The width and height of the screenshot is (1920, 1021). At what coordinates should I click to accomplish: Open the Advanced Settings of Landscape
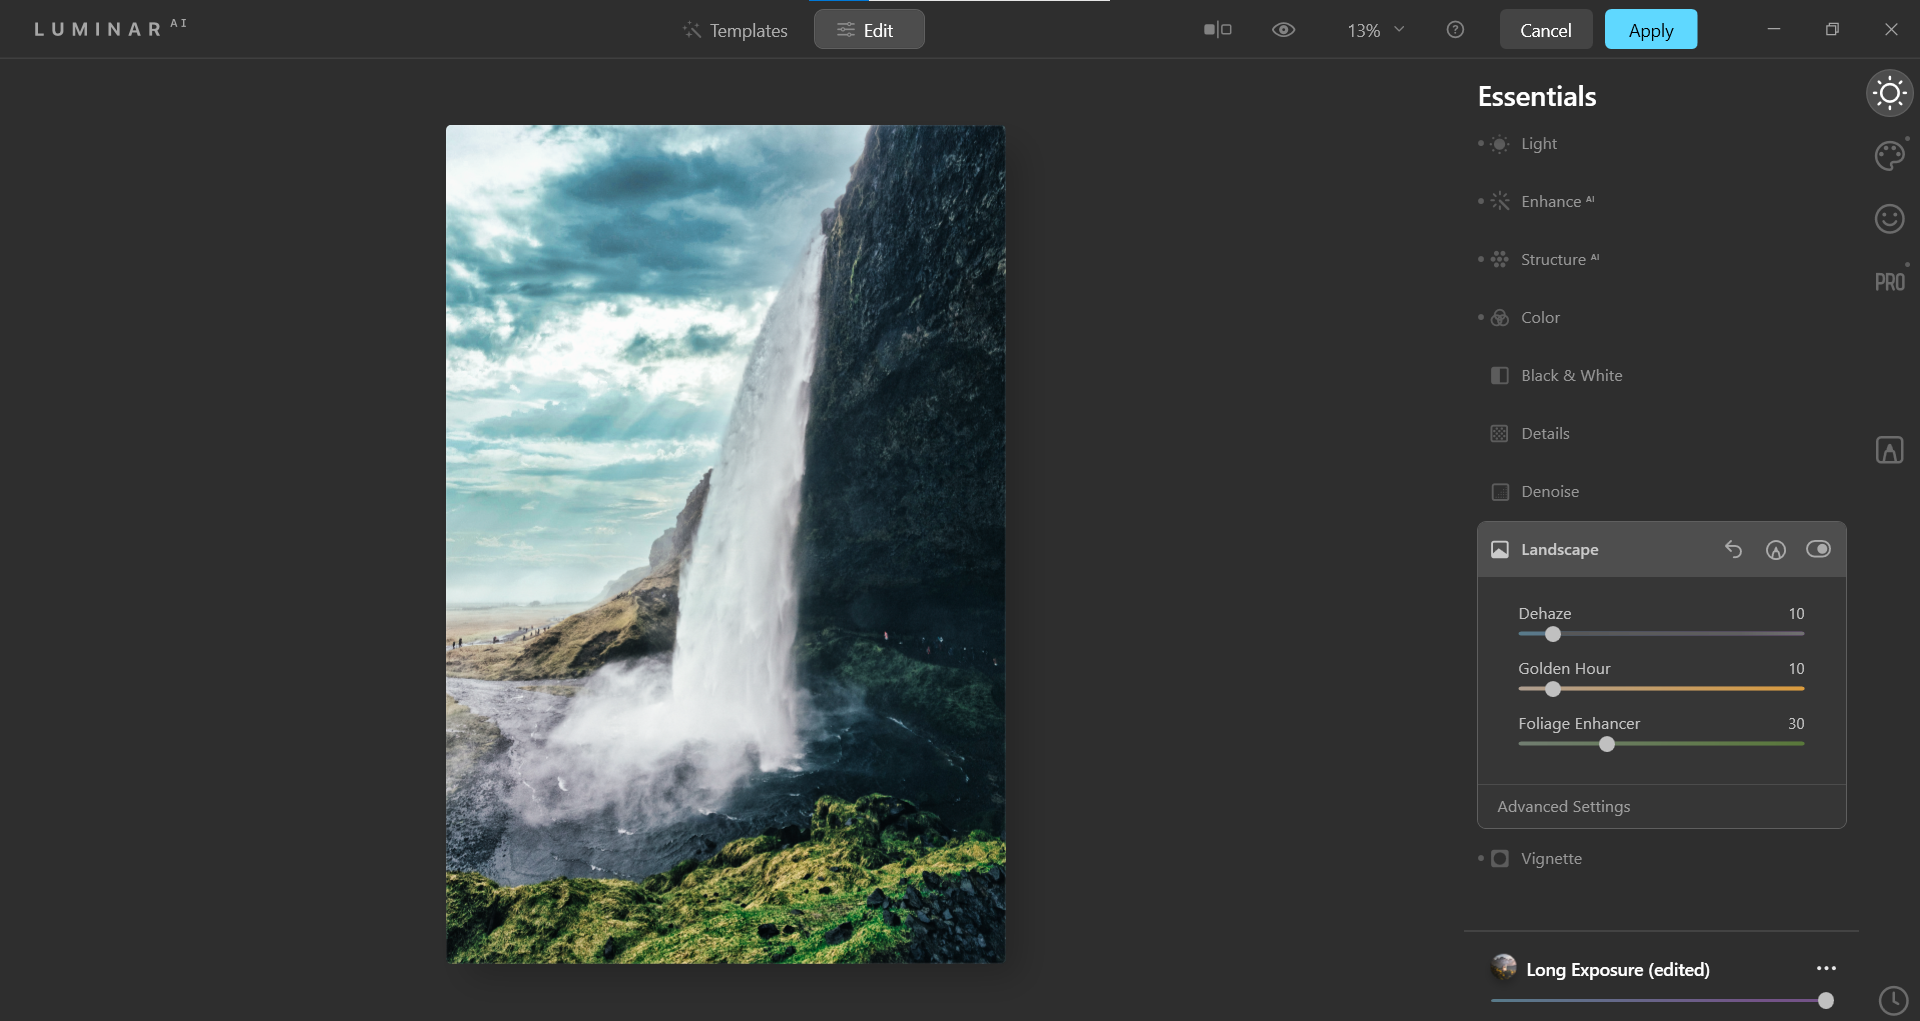[1563, 806]
